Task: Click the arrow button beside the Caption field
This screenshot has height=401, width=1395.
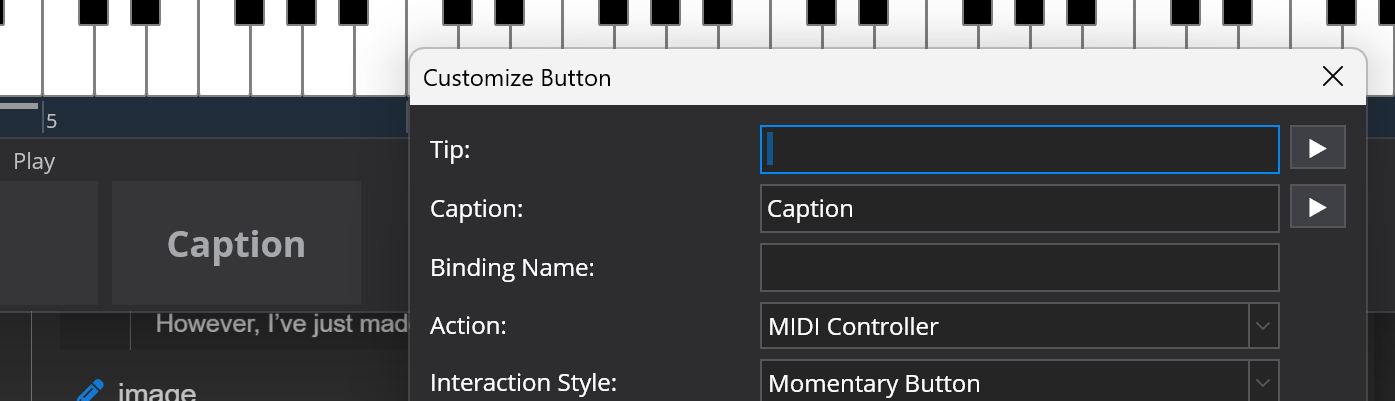Action: pos(1317,207)
